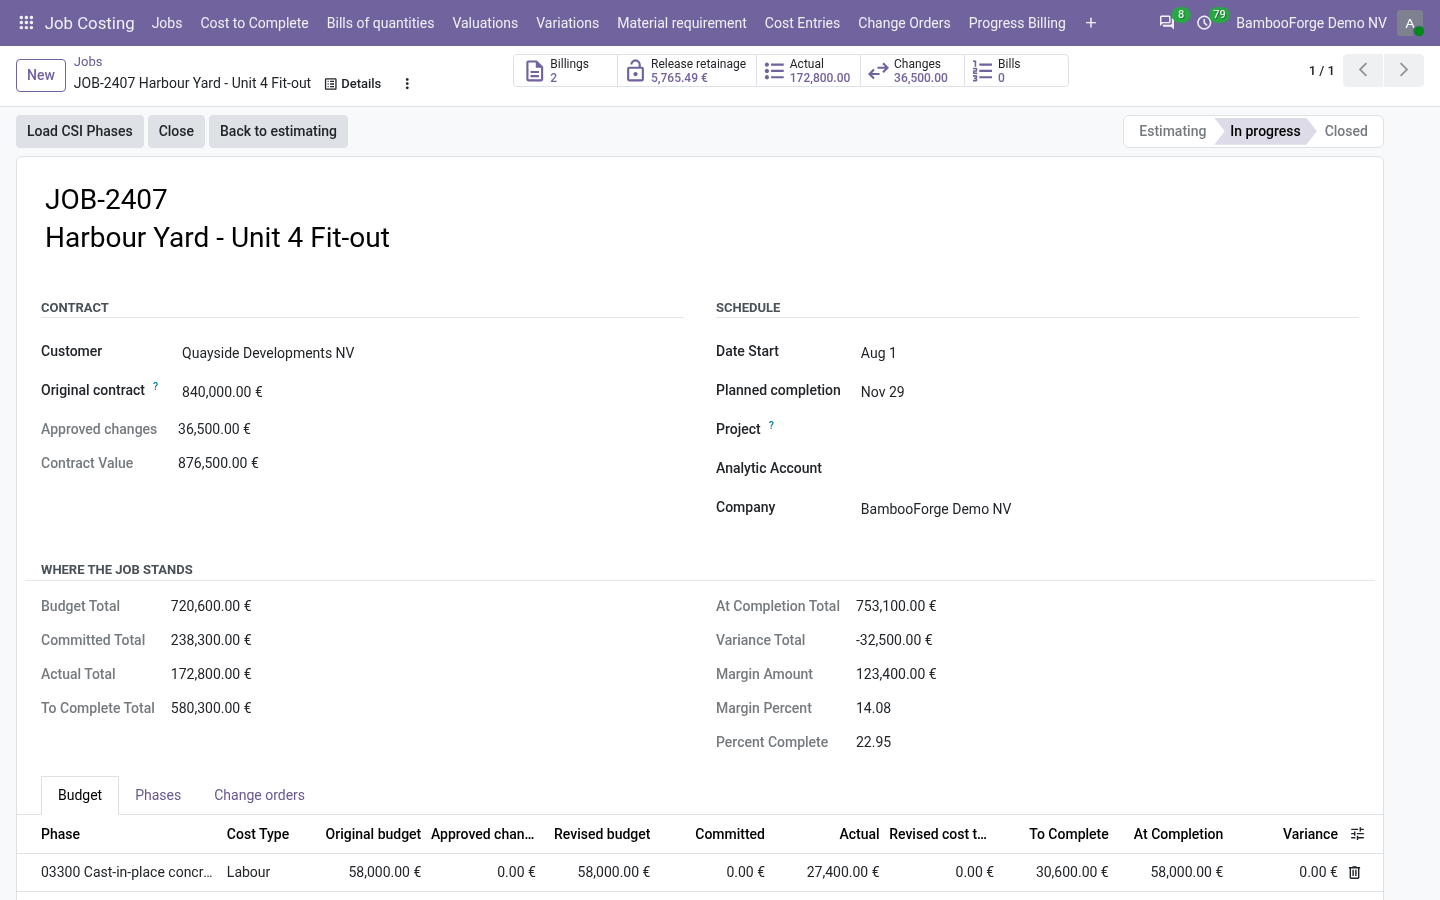Open the Valuations menu
1440x900 pixels.
[x=485, y=23]
